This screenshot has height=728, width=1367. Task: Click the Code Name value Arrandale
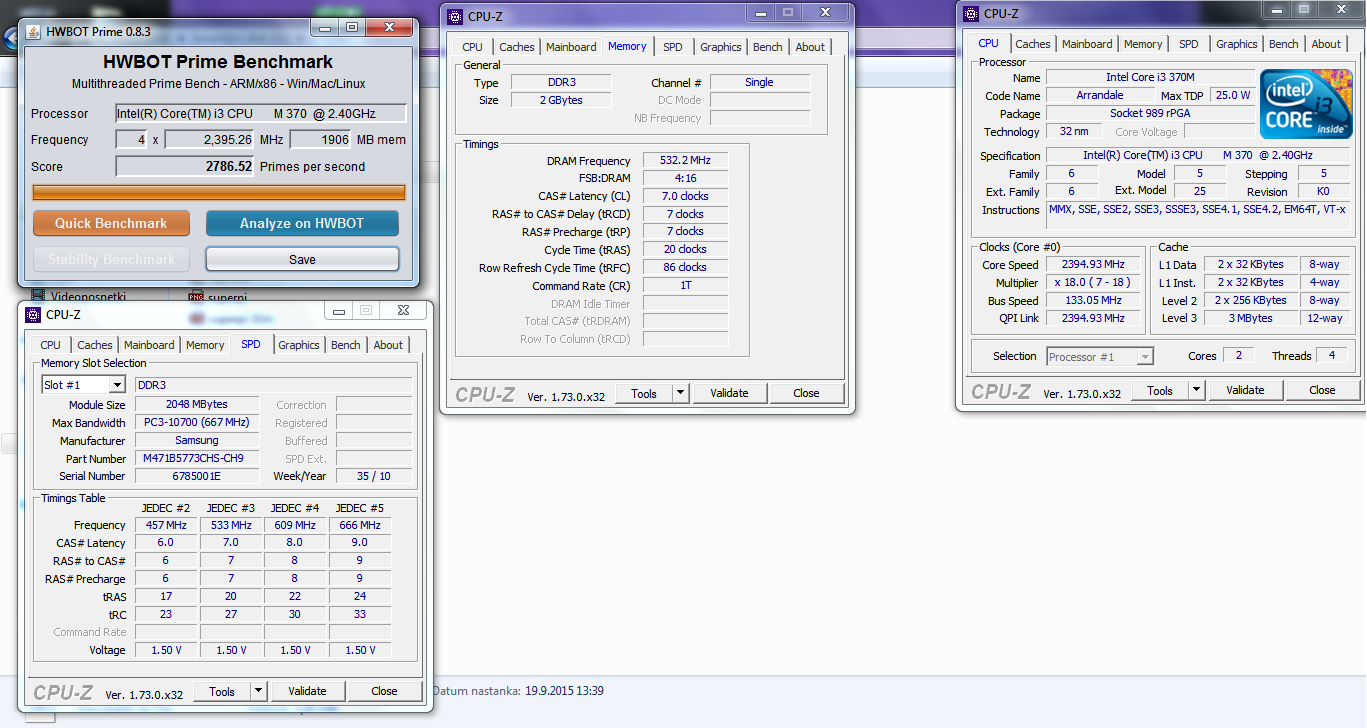click(1100, 96)
